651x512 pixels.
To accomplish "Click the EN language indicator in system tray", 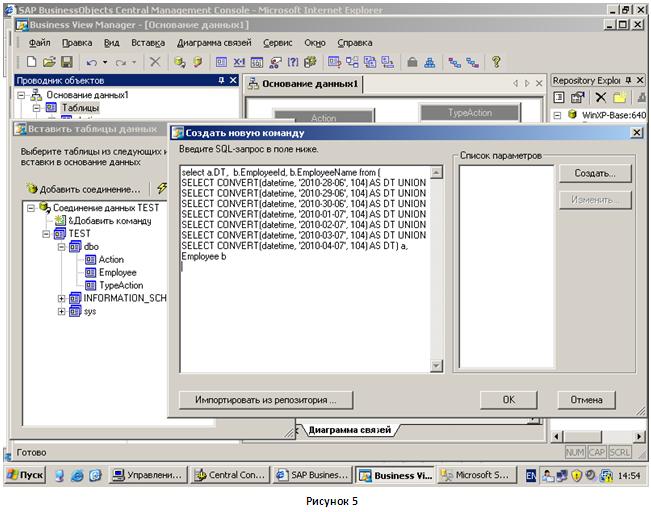I will [x=531, y=475].
